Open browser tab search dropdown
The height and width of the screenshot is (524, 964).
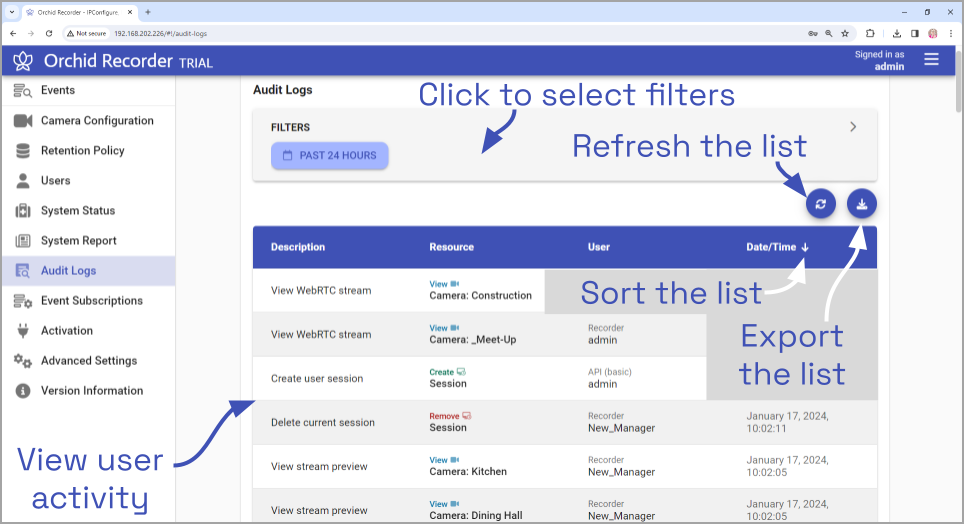pos(12,12)
